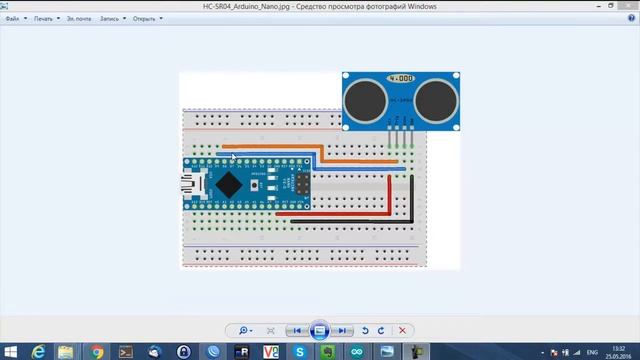The width and height of the screenshot is (640, 360).
Task: Click the Arduino Nano board in the picture
Action: (247, 184)
